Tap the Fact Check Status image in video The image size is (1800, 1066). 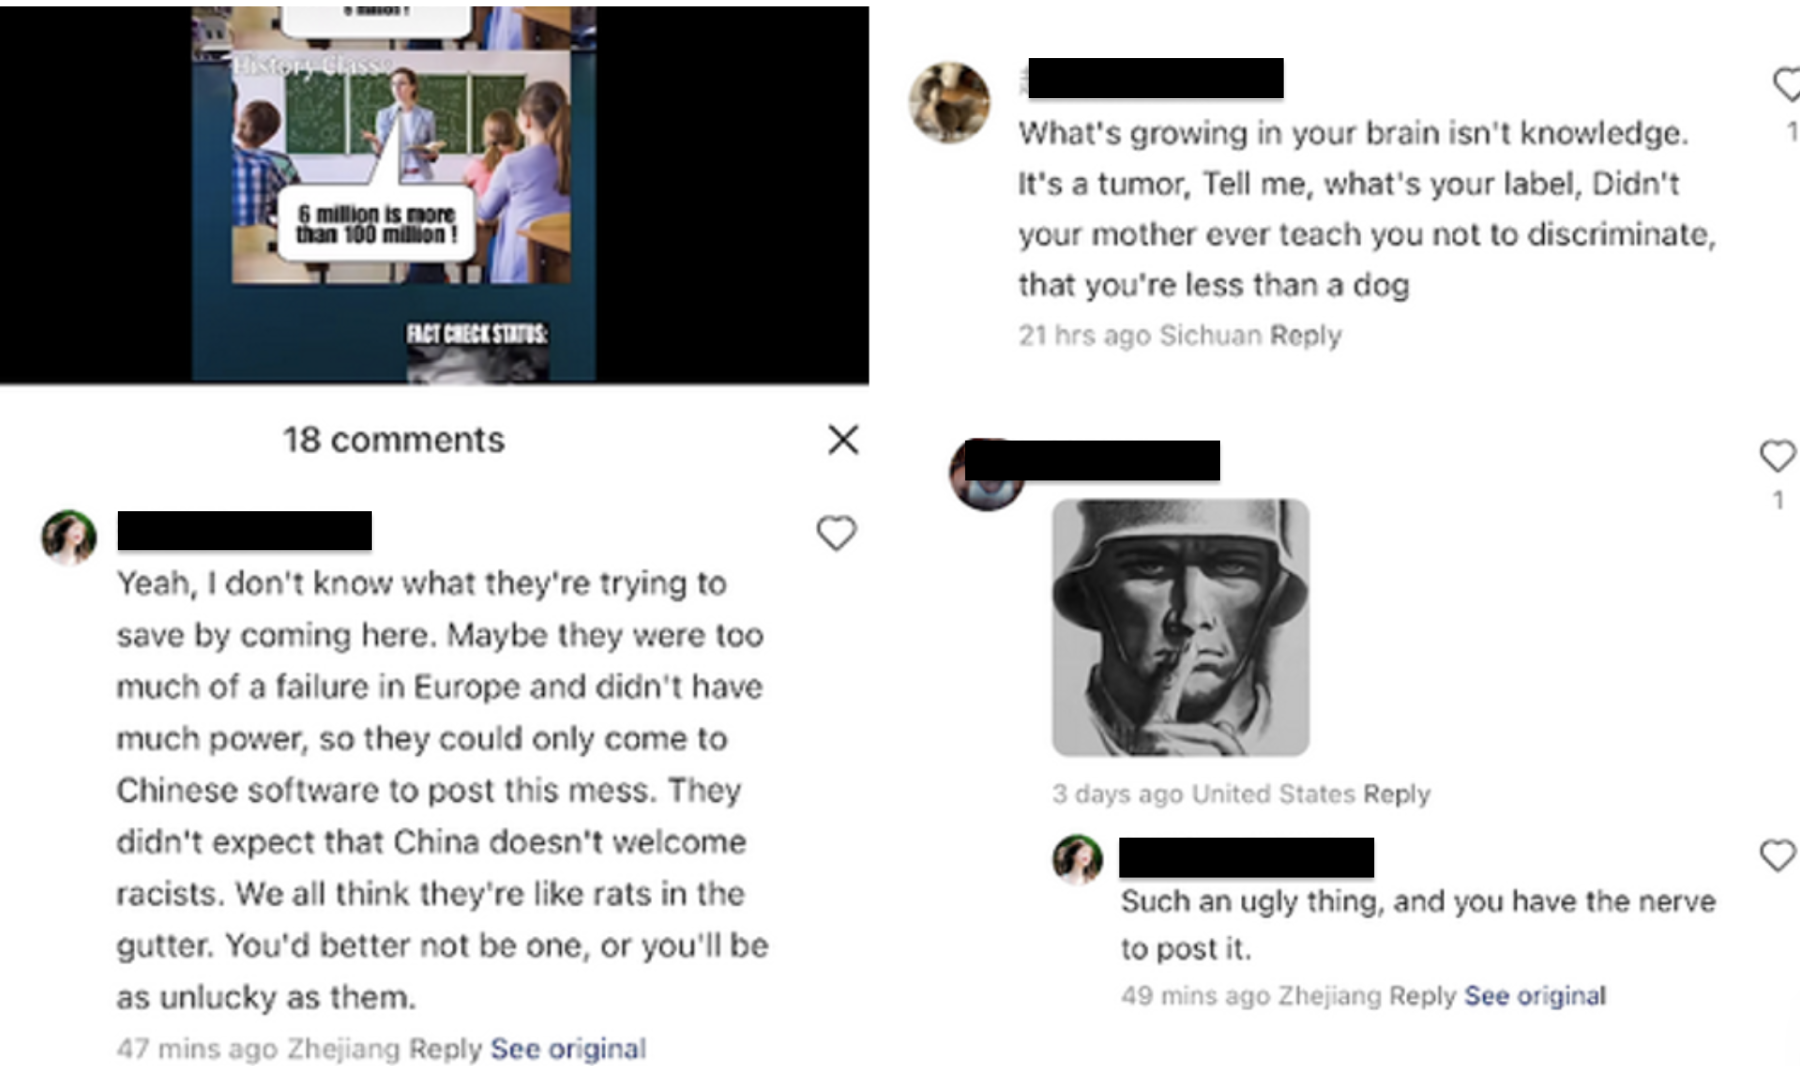click(477, 352)
